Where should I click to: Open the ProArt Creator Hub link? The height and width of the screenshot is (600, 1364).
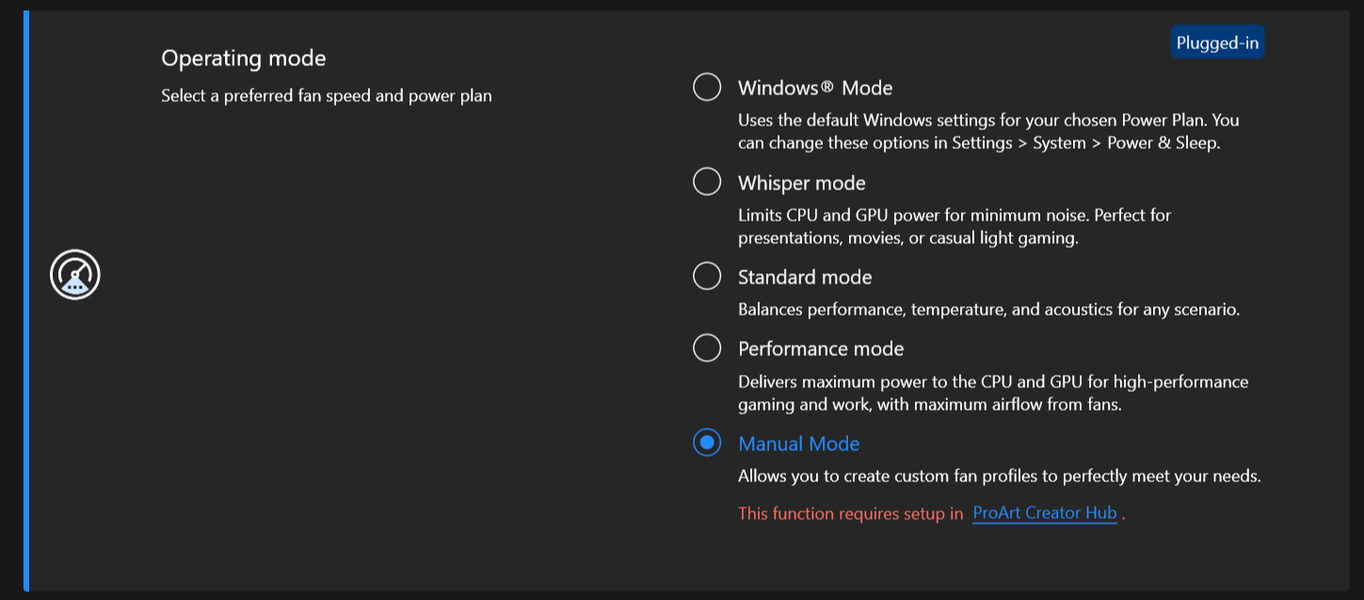point(1044,513)
